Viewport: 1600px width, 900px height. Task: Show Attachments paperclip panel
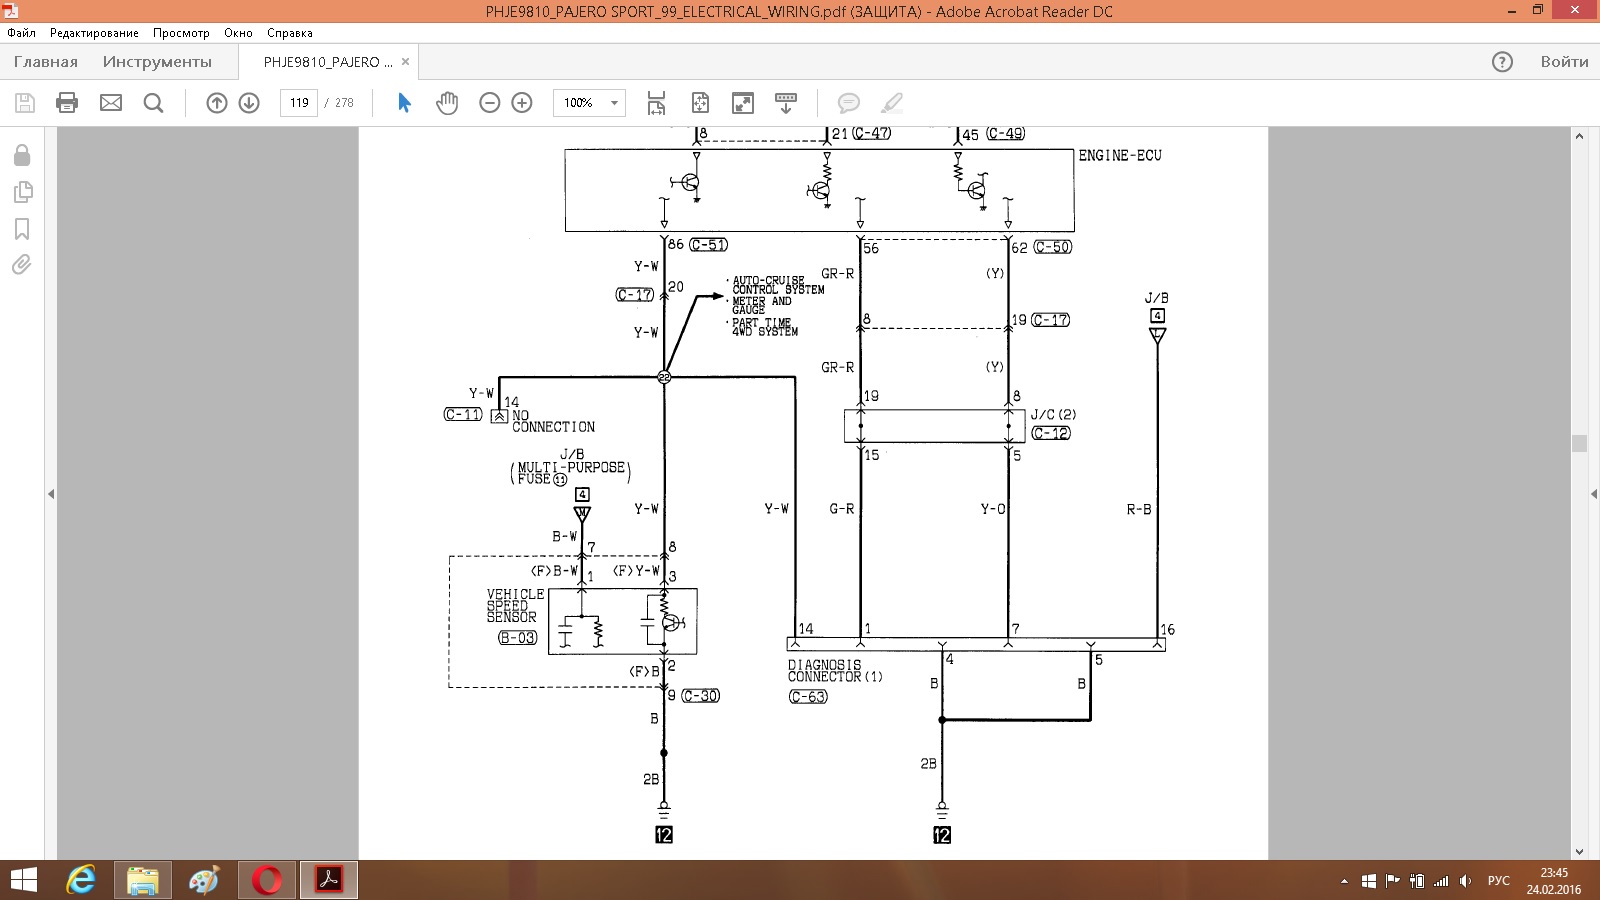point(22,265)
